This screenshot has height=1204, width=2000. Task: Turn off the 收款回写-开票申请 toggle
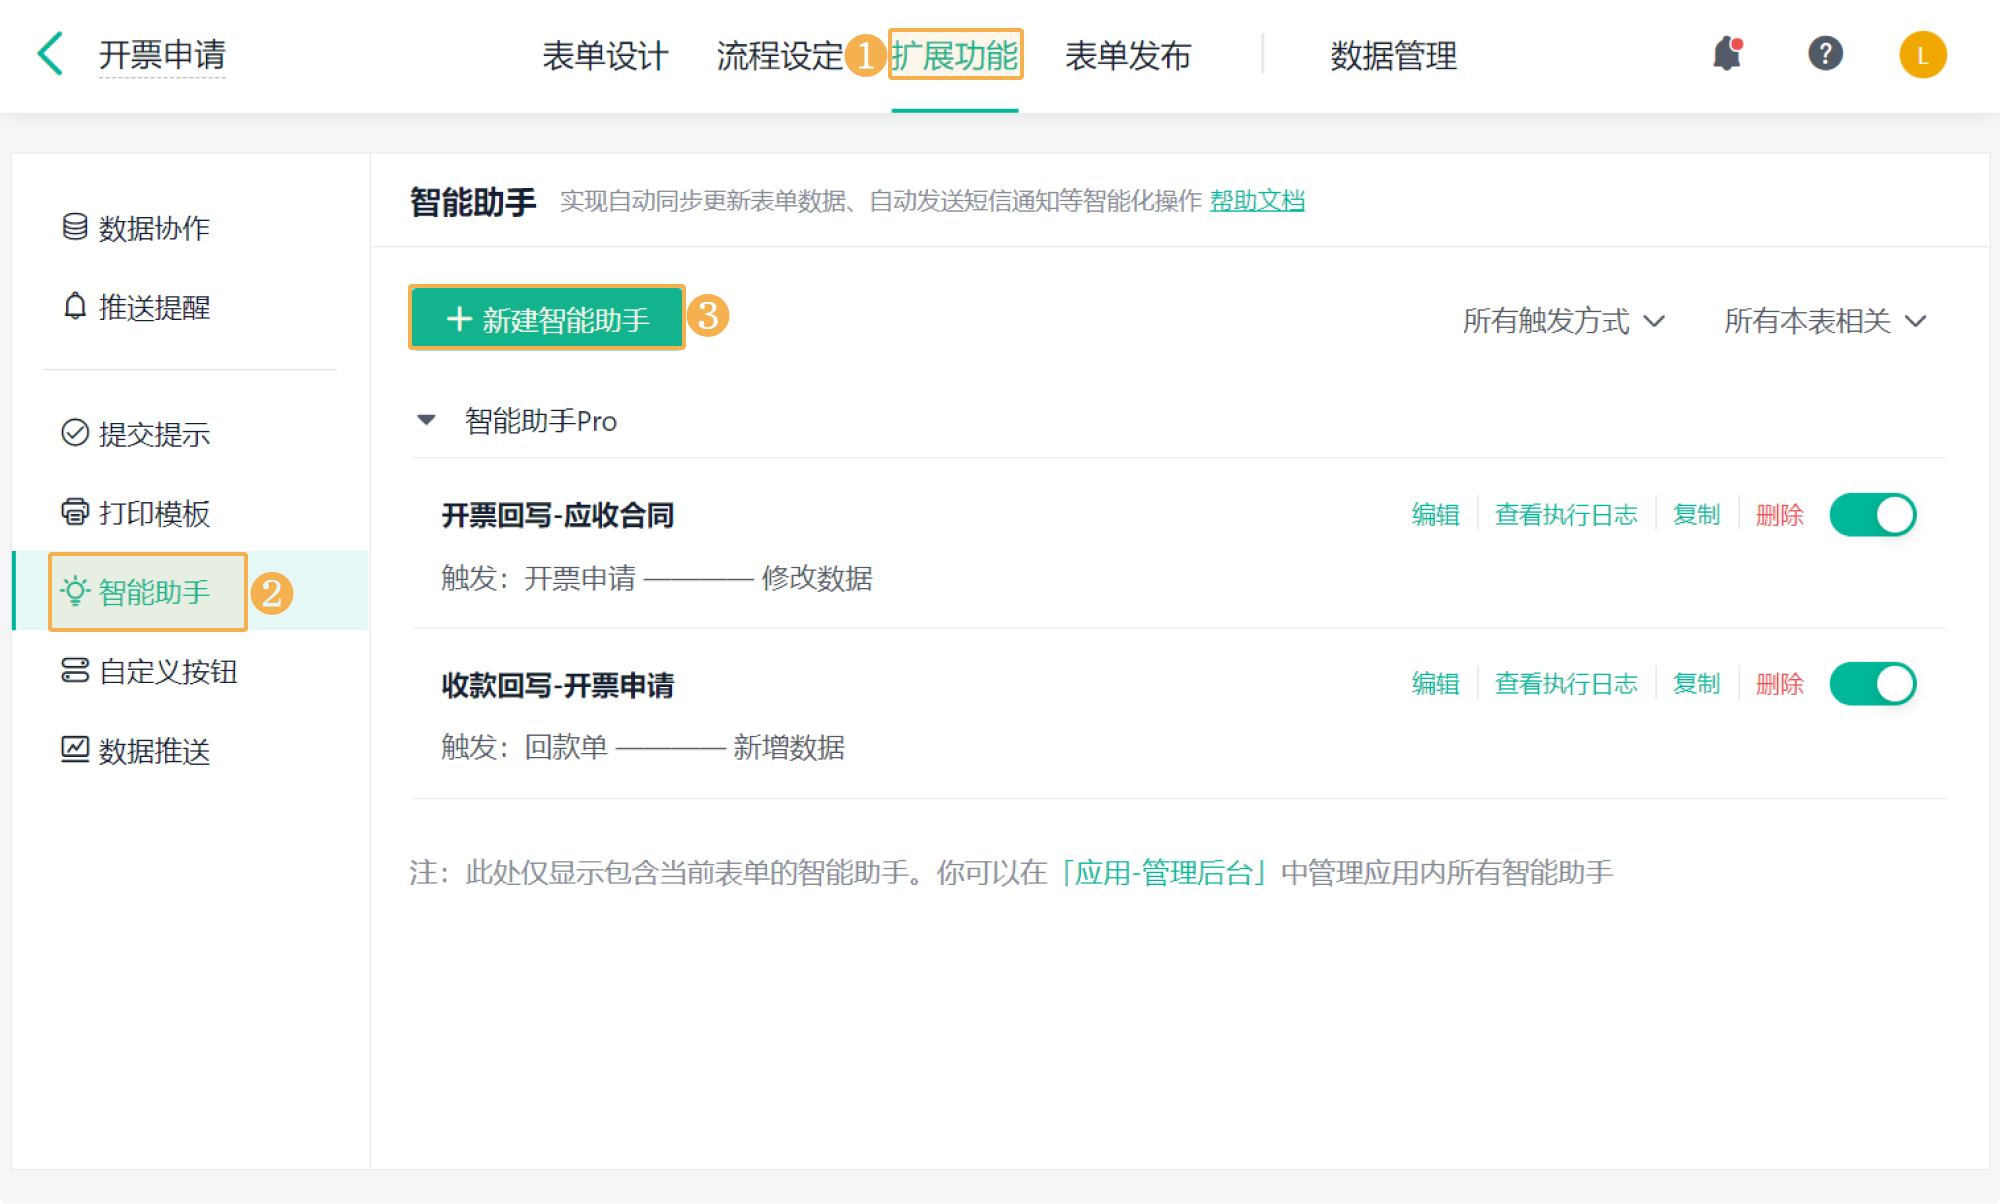[1872, 684]
